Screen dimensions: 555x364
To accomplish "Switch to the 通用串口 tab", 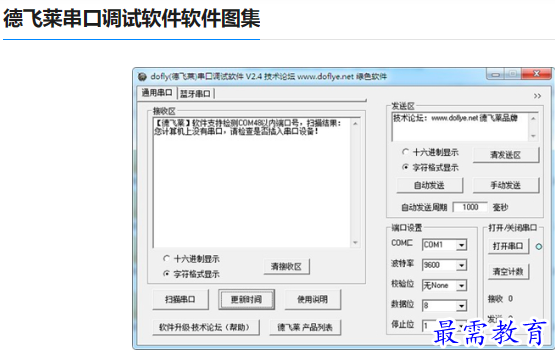I will coord(157,93).
